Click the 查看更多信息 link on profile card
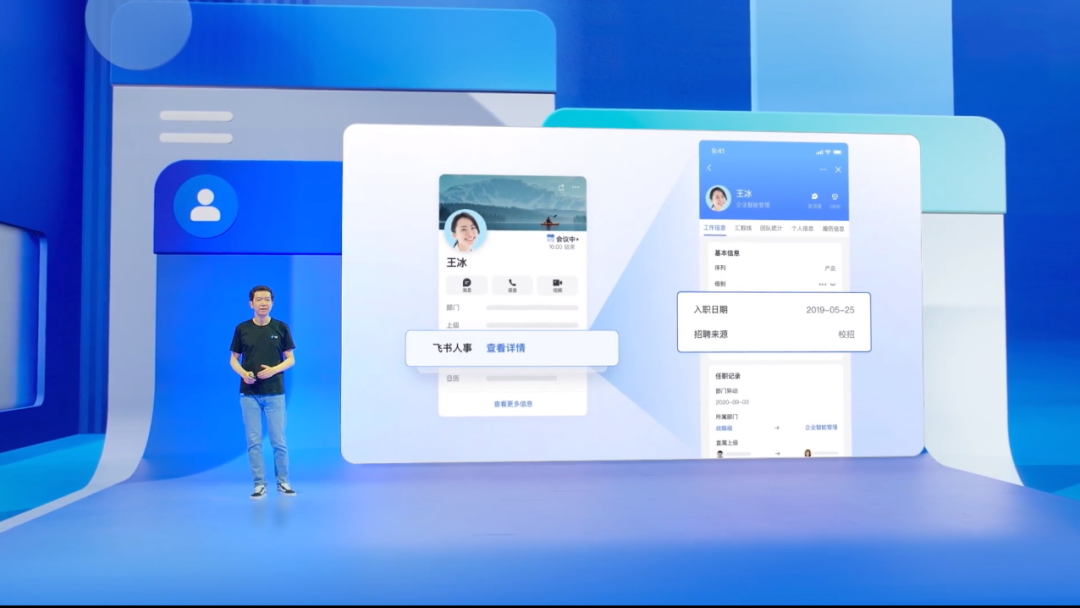 (x=513, y=403)
